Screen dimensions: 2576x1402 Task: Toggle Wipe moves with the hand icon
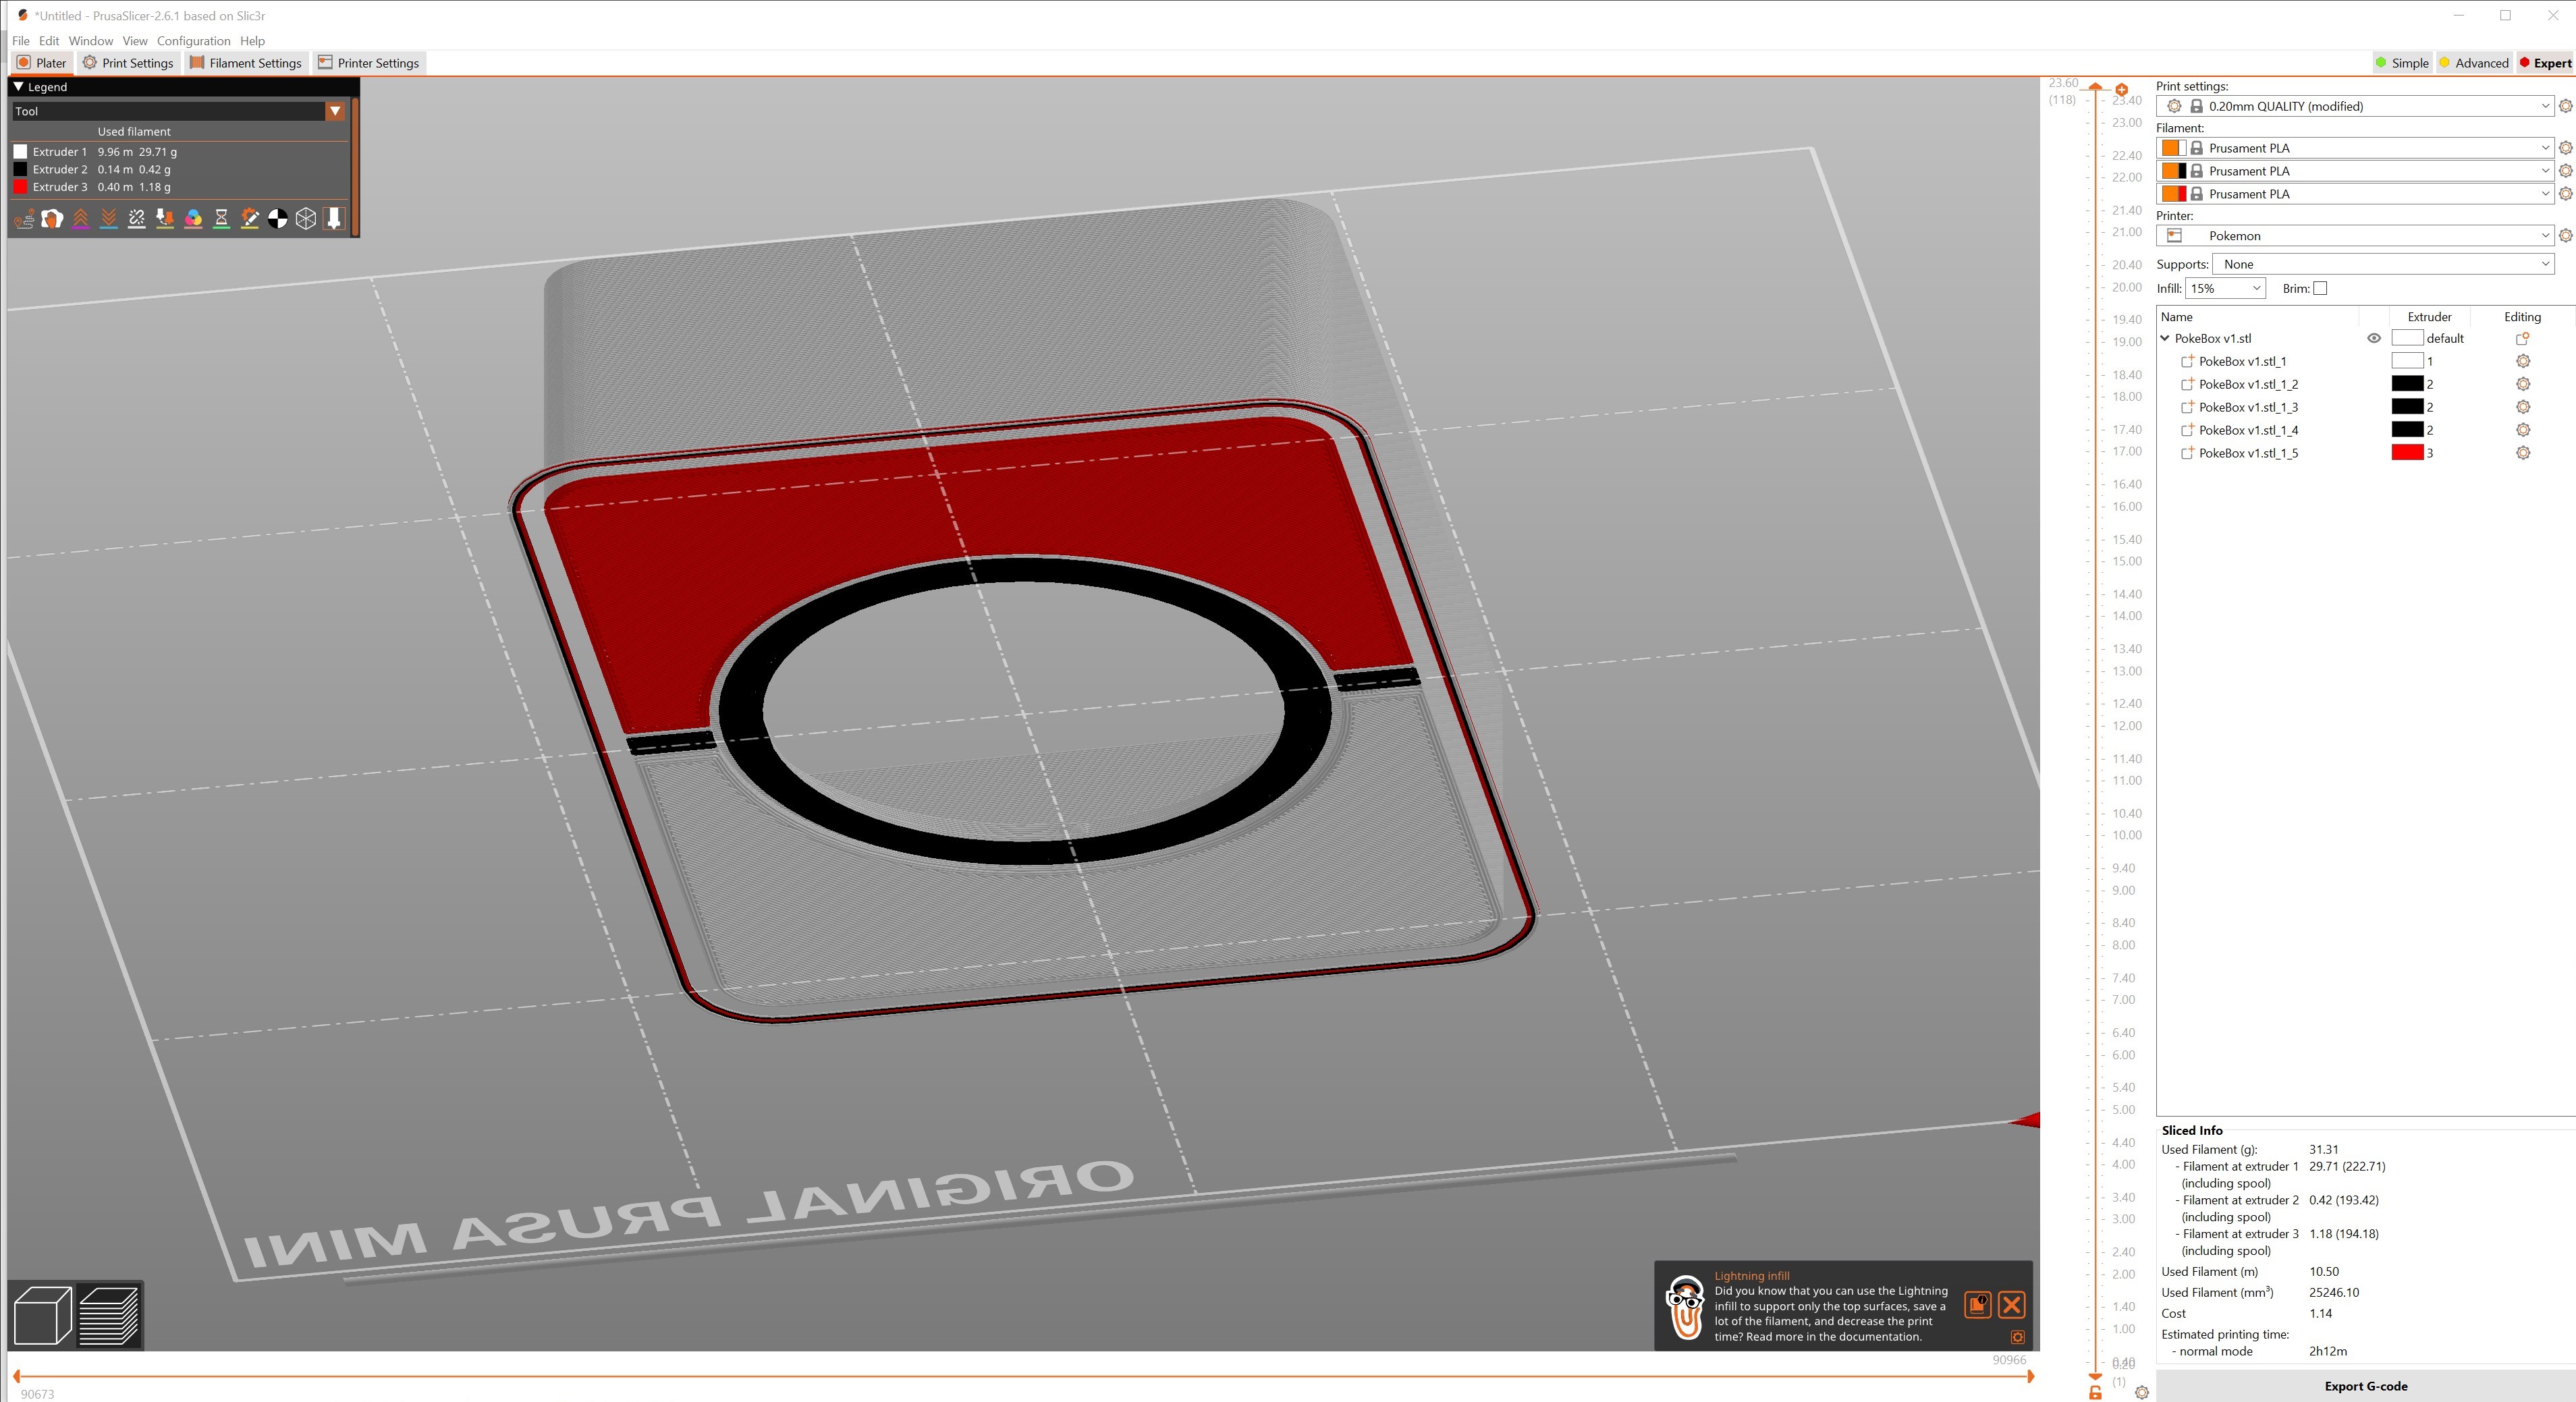(52, 218)
